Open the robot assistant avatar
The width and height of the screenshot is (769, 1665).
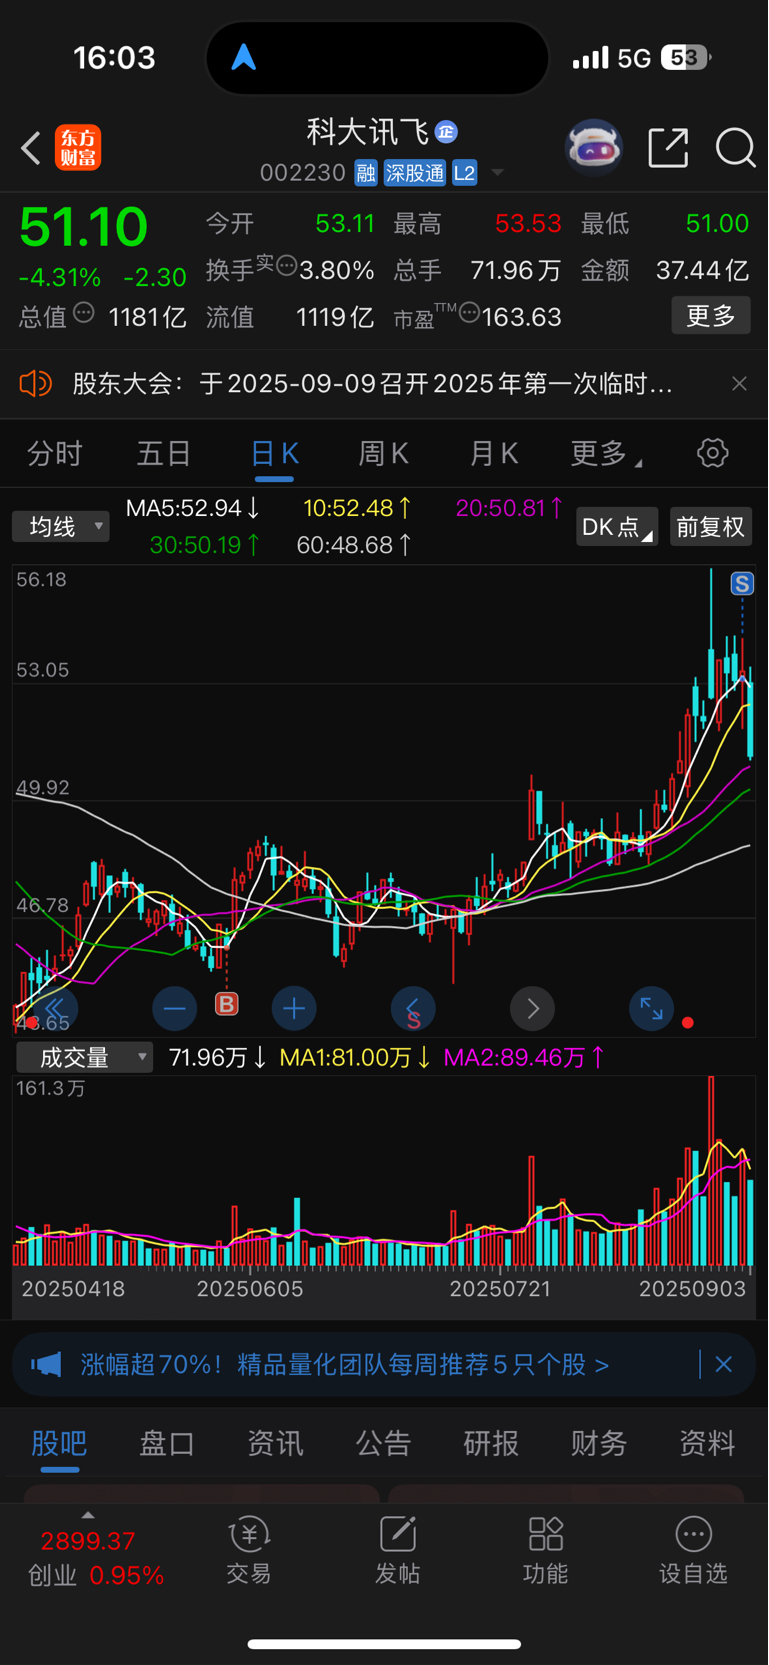coord(594,148)
